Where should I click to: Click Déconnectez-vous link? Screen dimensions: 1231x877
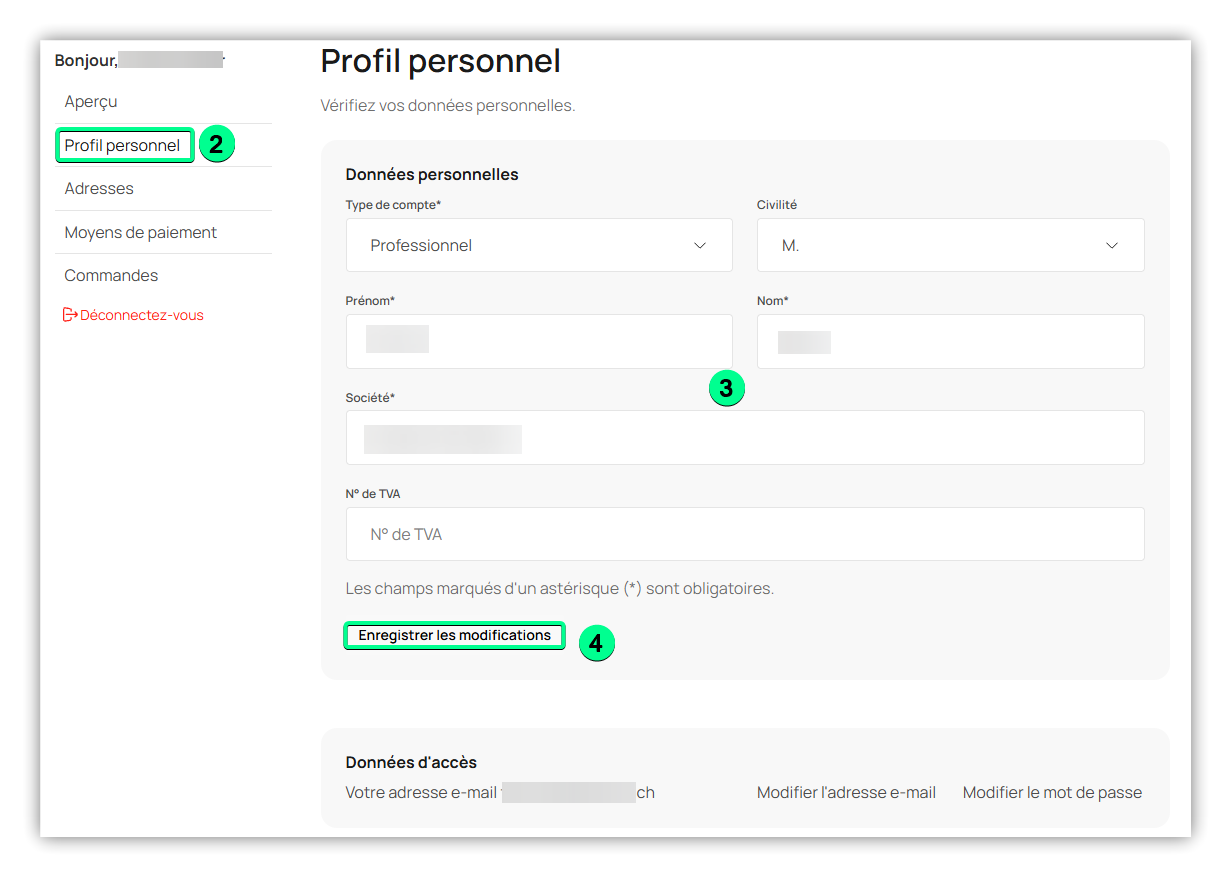point(142,315)
